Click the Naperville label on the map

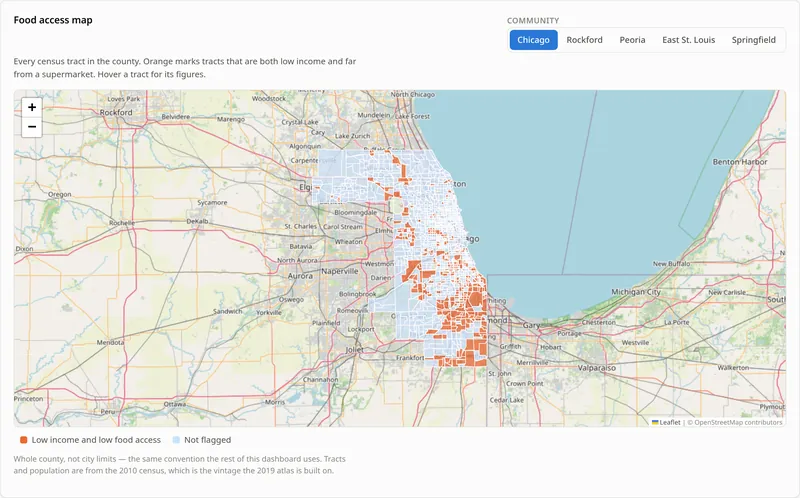coord(340,271)
